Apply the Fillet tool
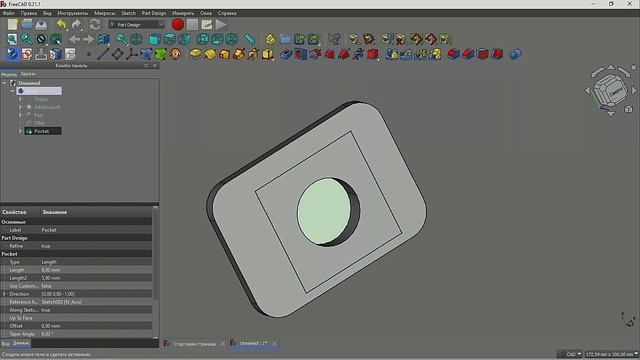The width and height of the screenshot is (640, 360). pos(453,54)
